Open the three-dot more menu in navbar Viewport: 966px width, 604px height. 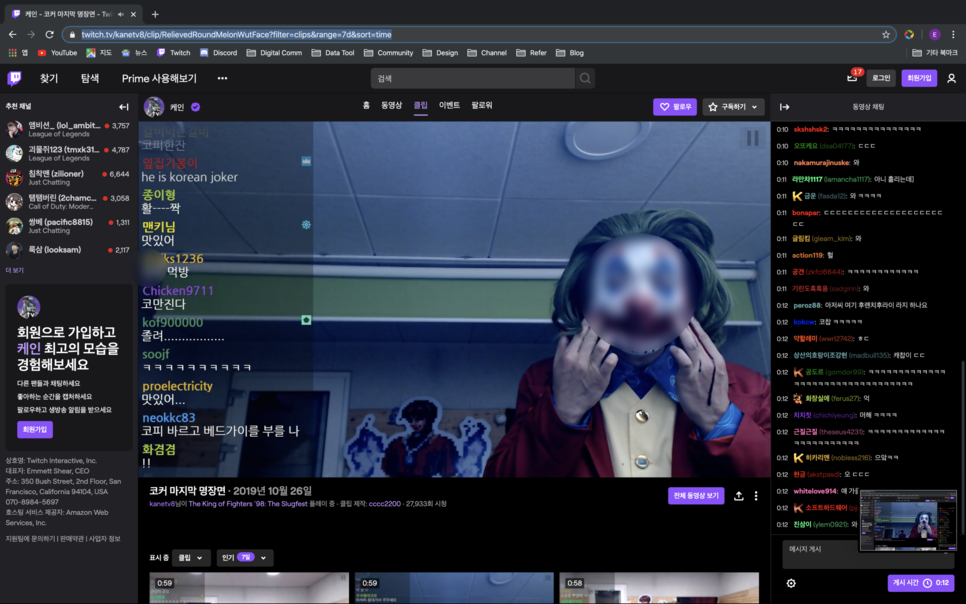click(222, 78)
